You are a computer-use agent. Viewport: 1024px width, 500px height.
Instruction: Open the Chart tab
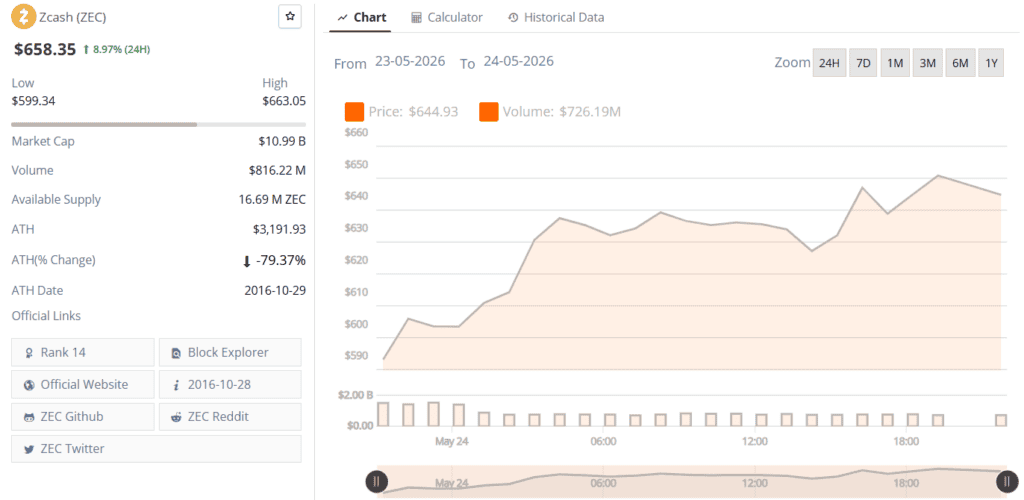pos(362,18)
